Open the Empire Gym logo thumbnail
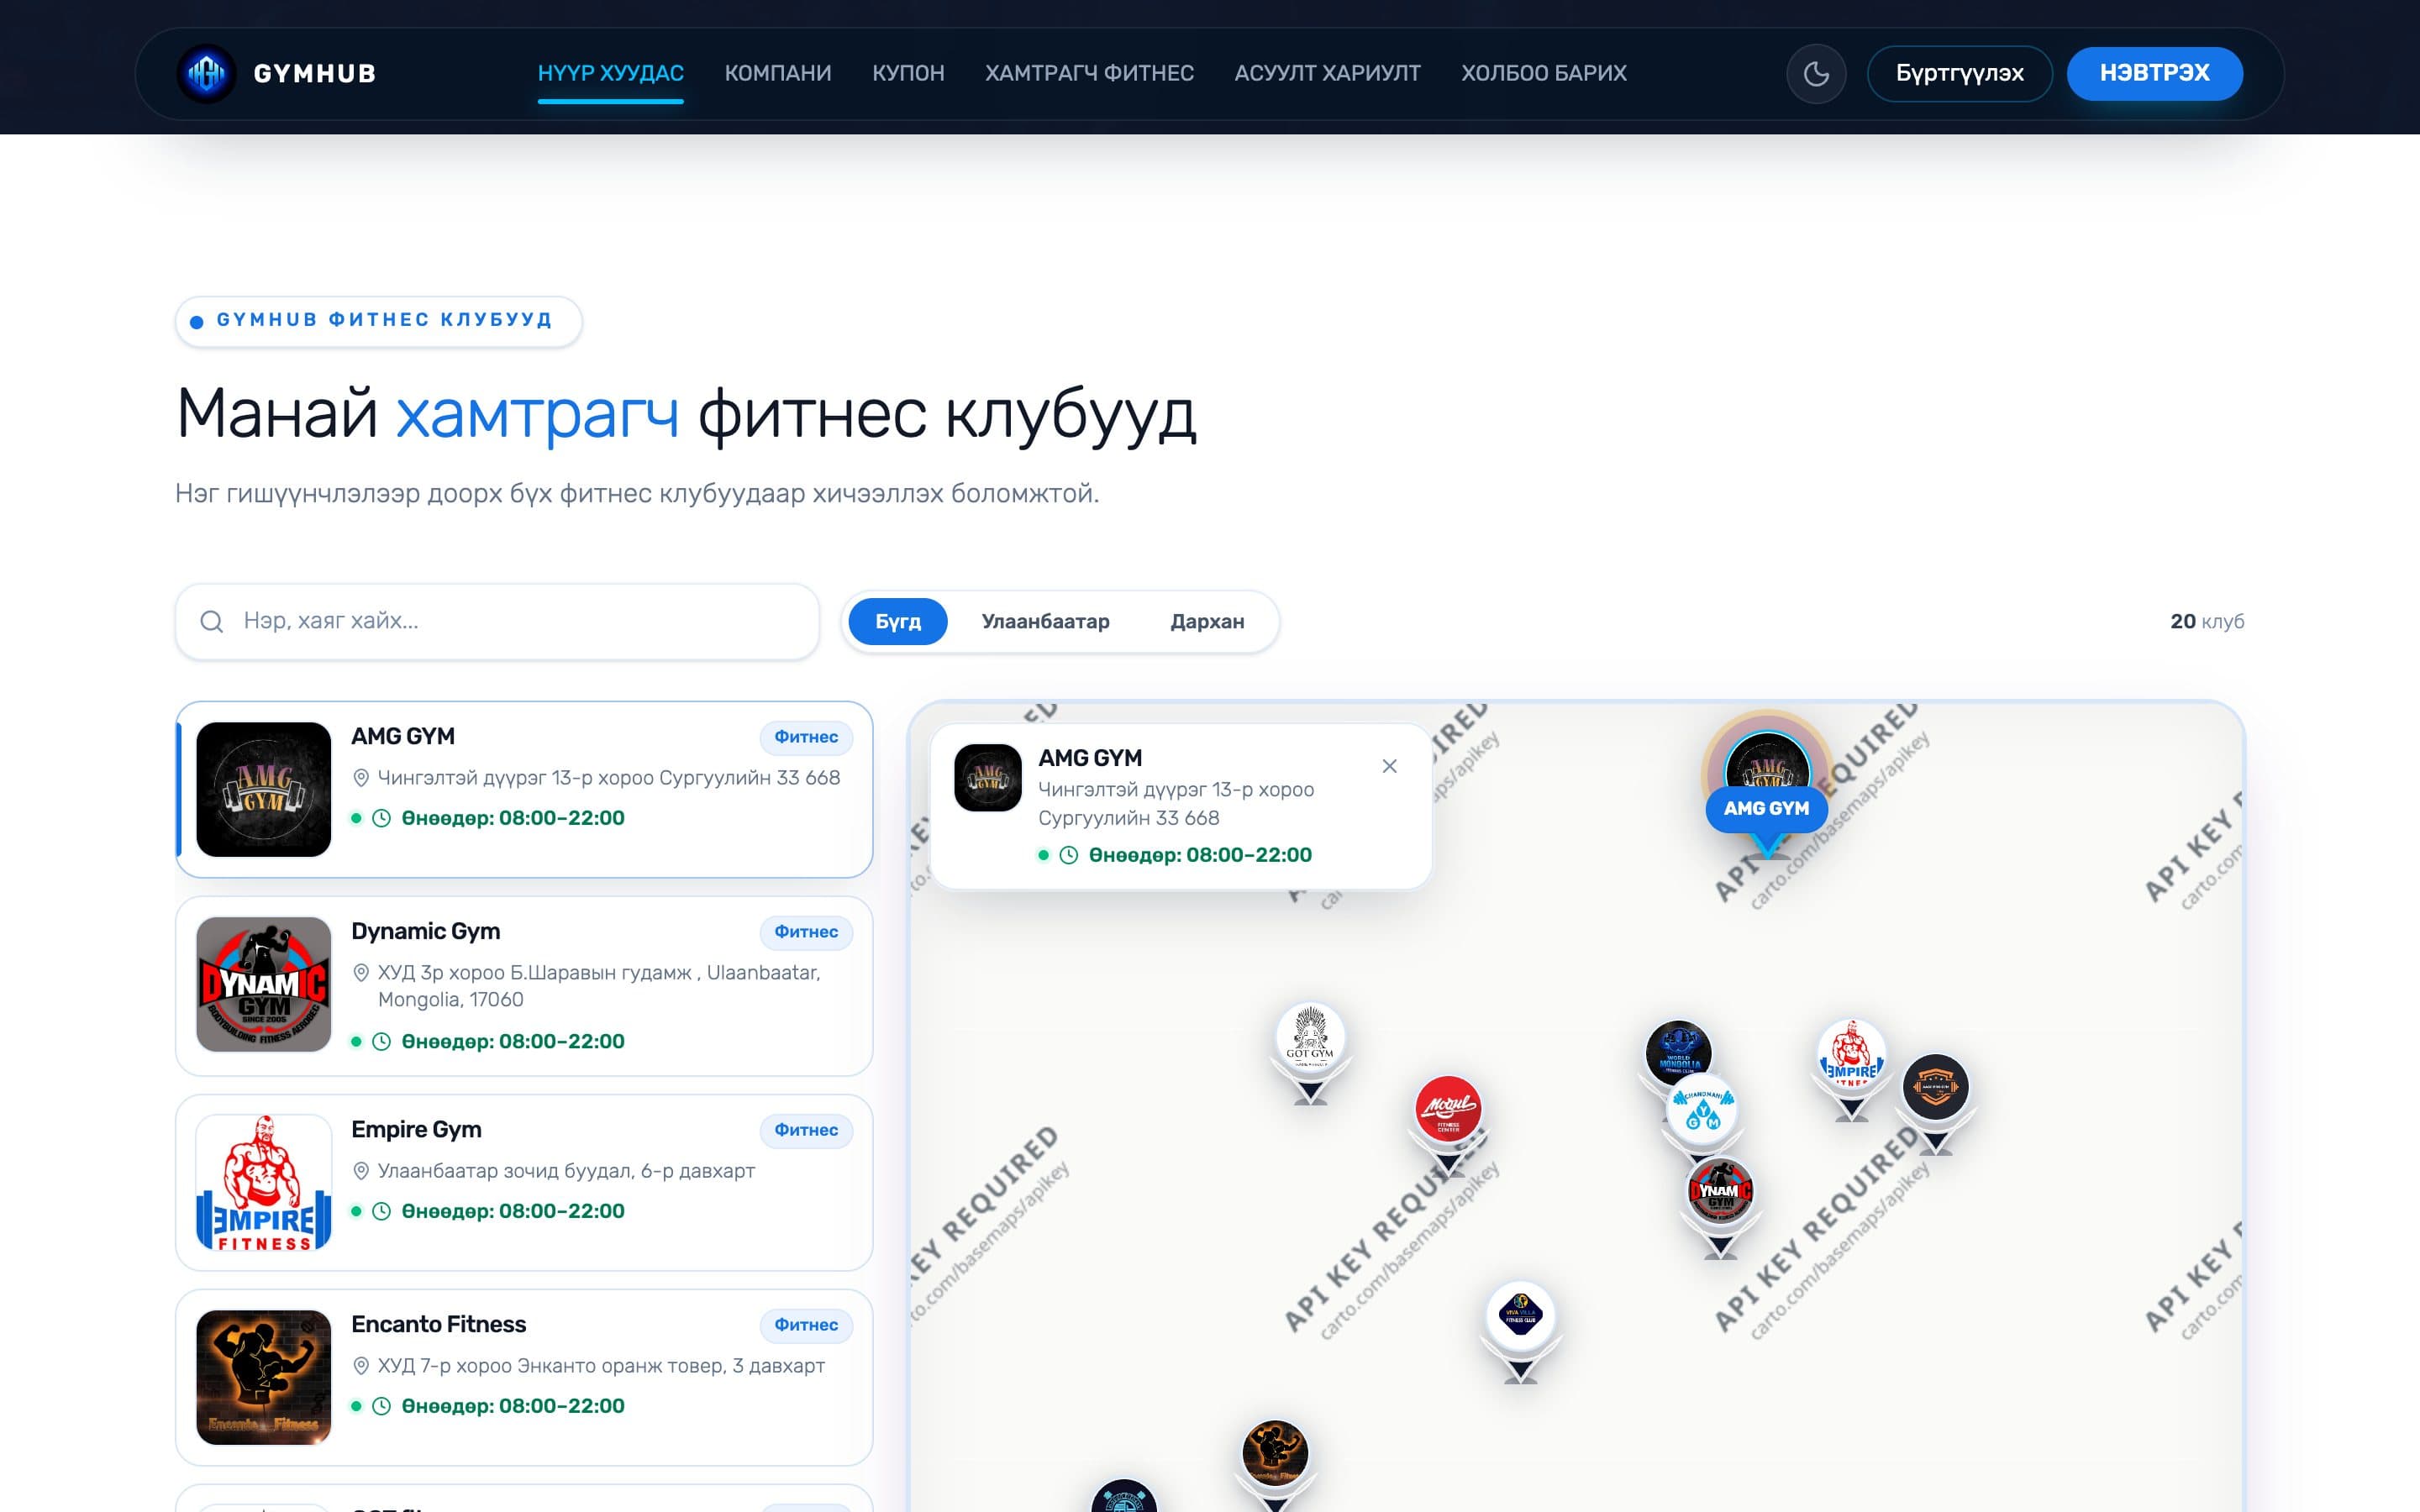The width and height of the screenshot is (2420, 1512). coord(263,1182)
